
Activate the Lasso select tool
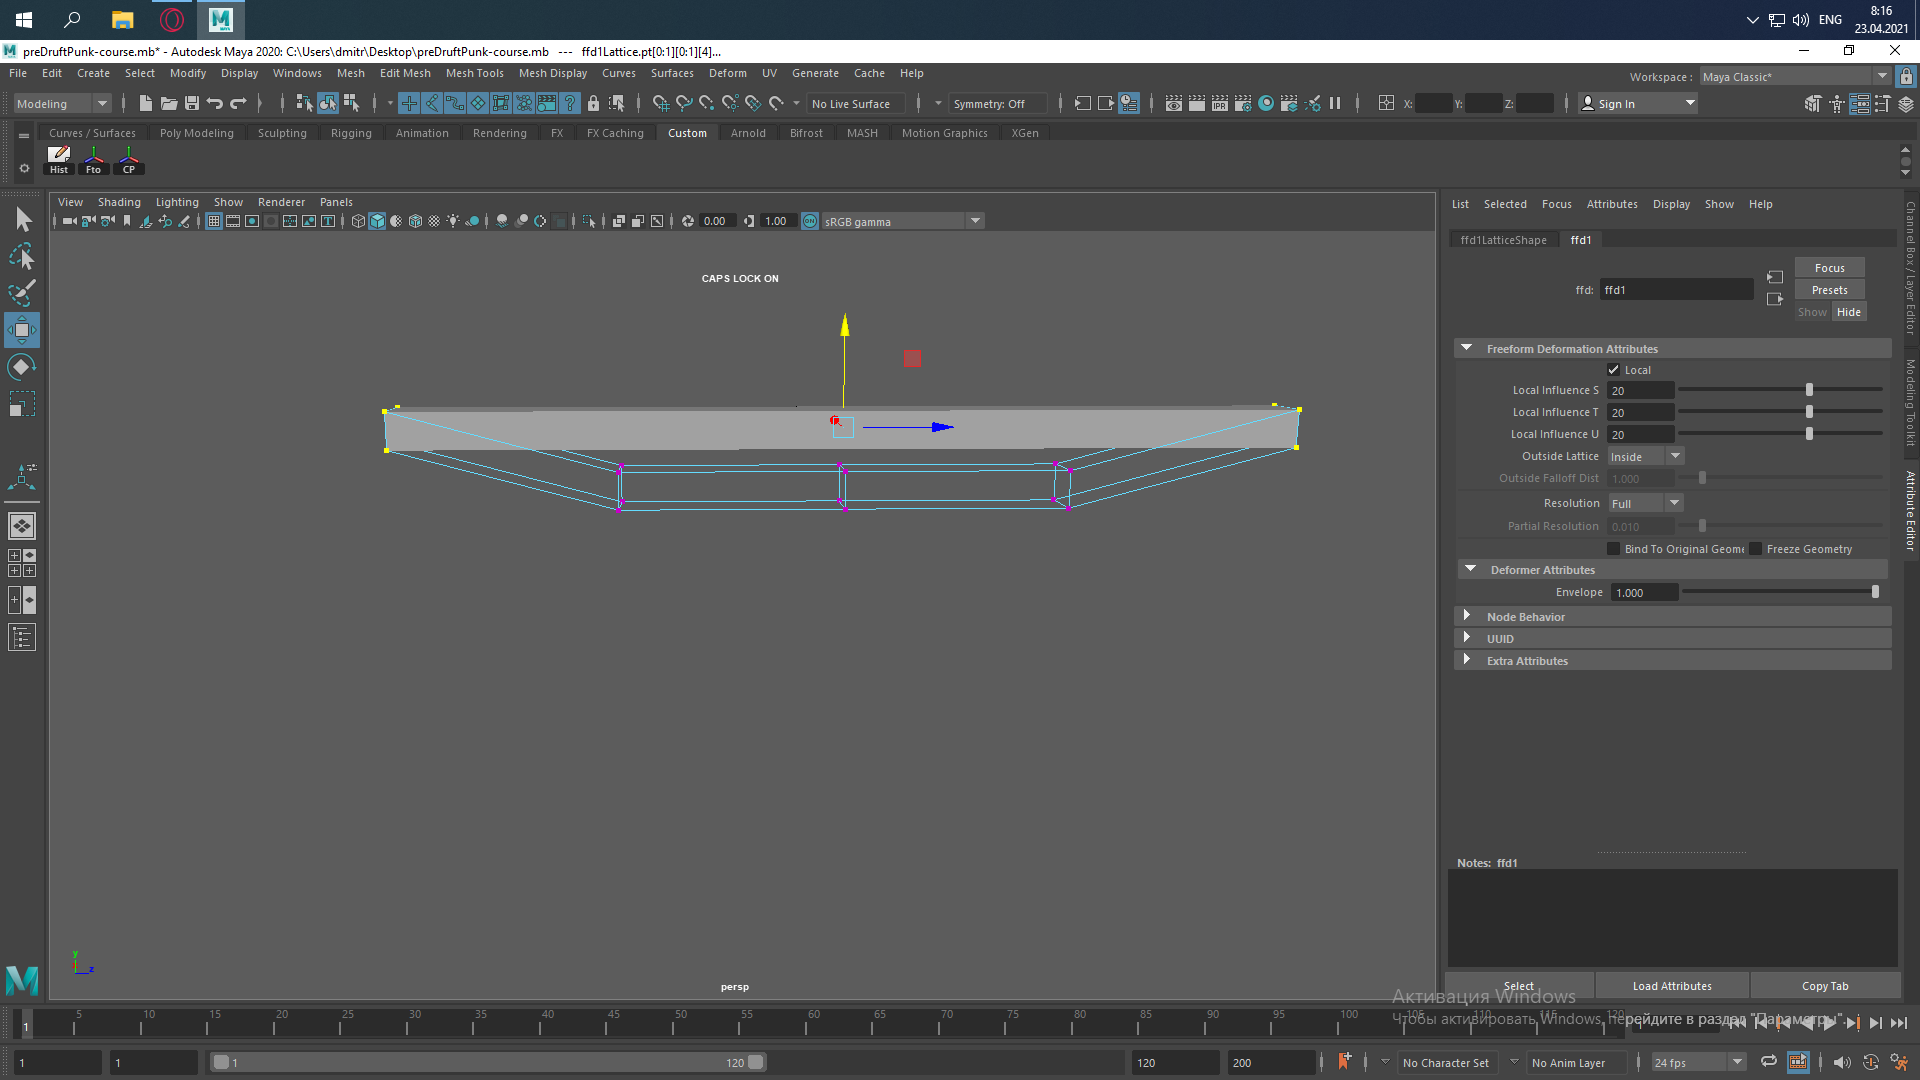point(23,256)
